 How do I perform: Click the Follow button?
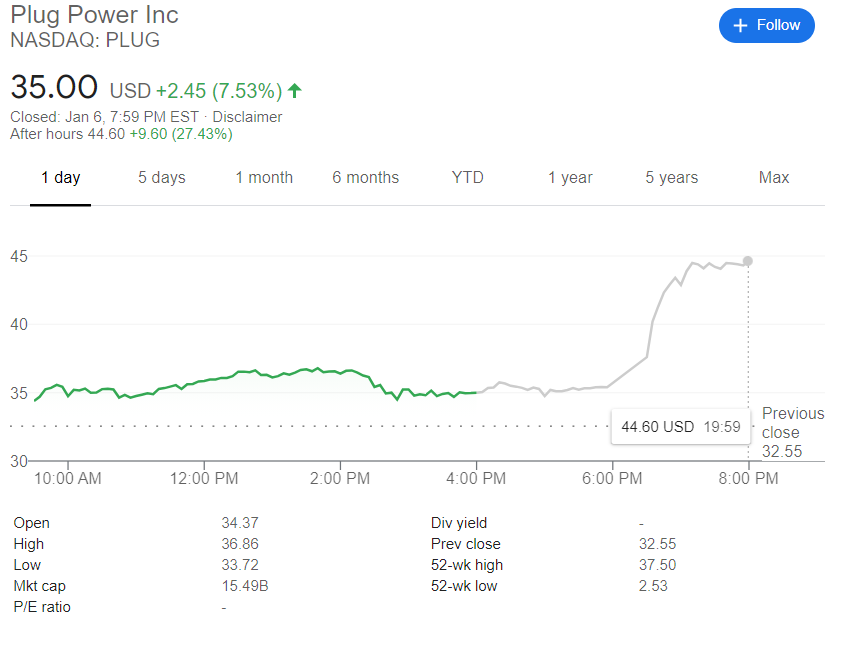click(767, 25)
